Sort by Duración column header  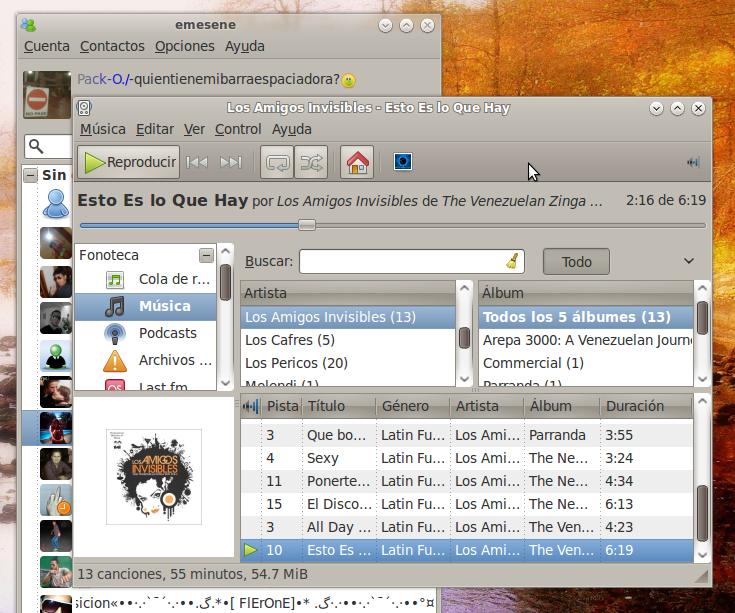pos(646,406)
